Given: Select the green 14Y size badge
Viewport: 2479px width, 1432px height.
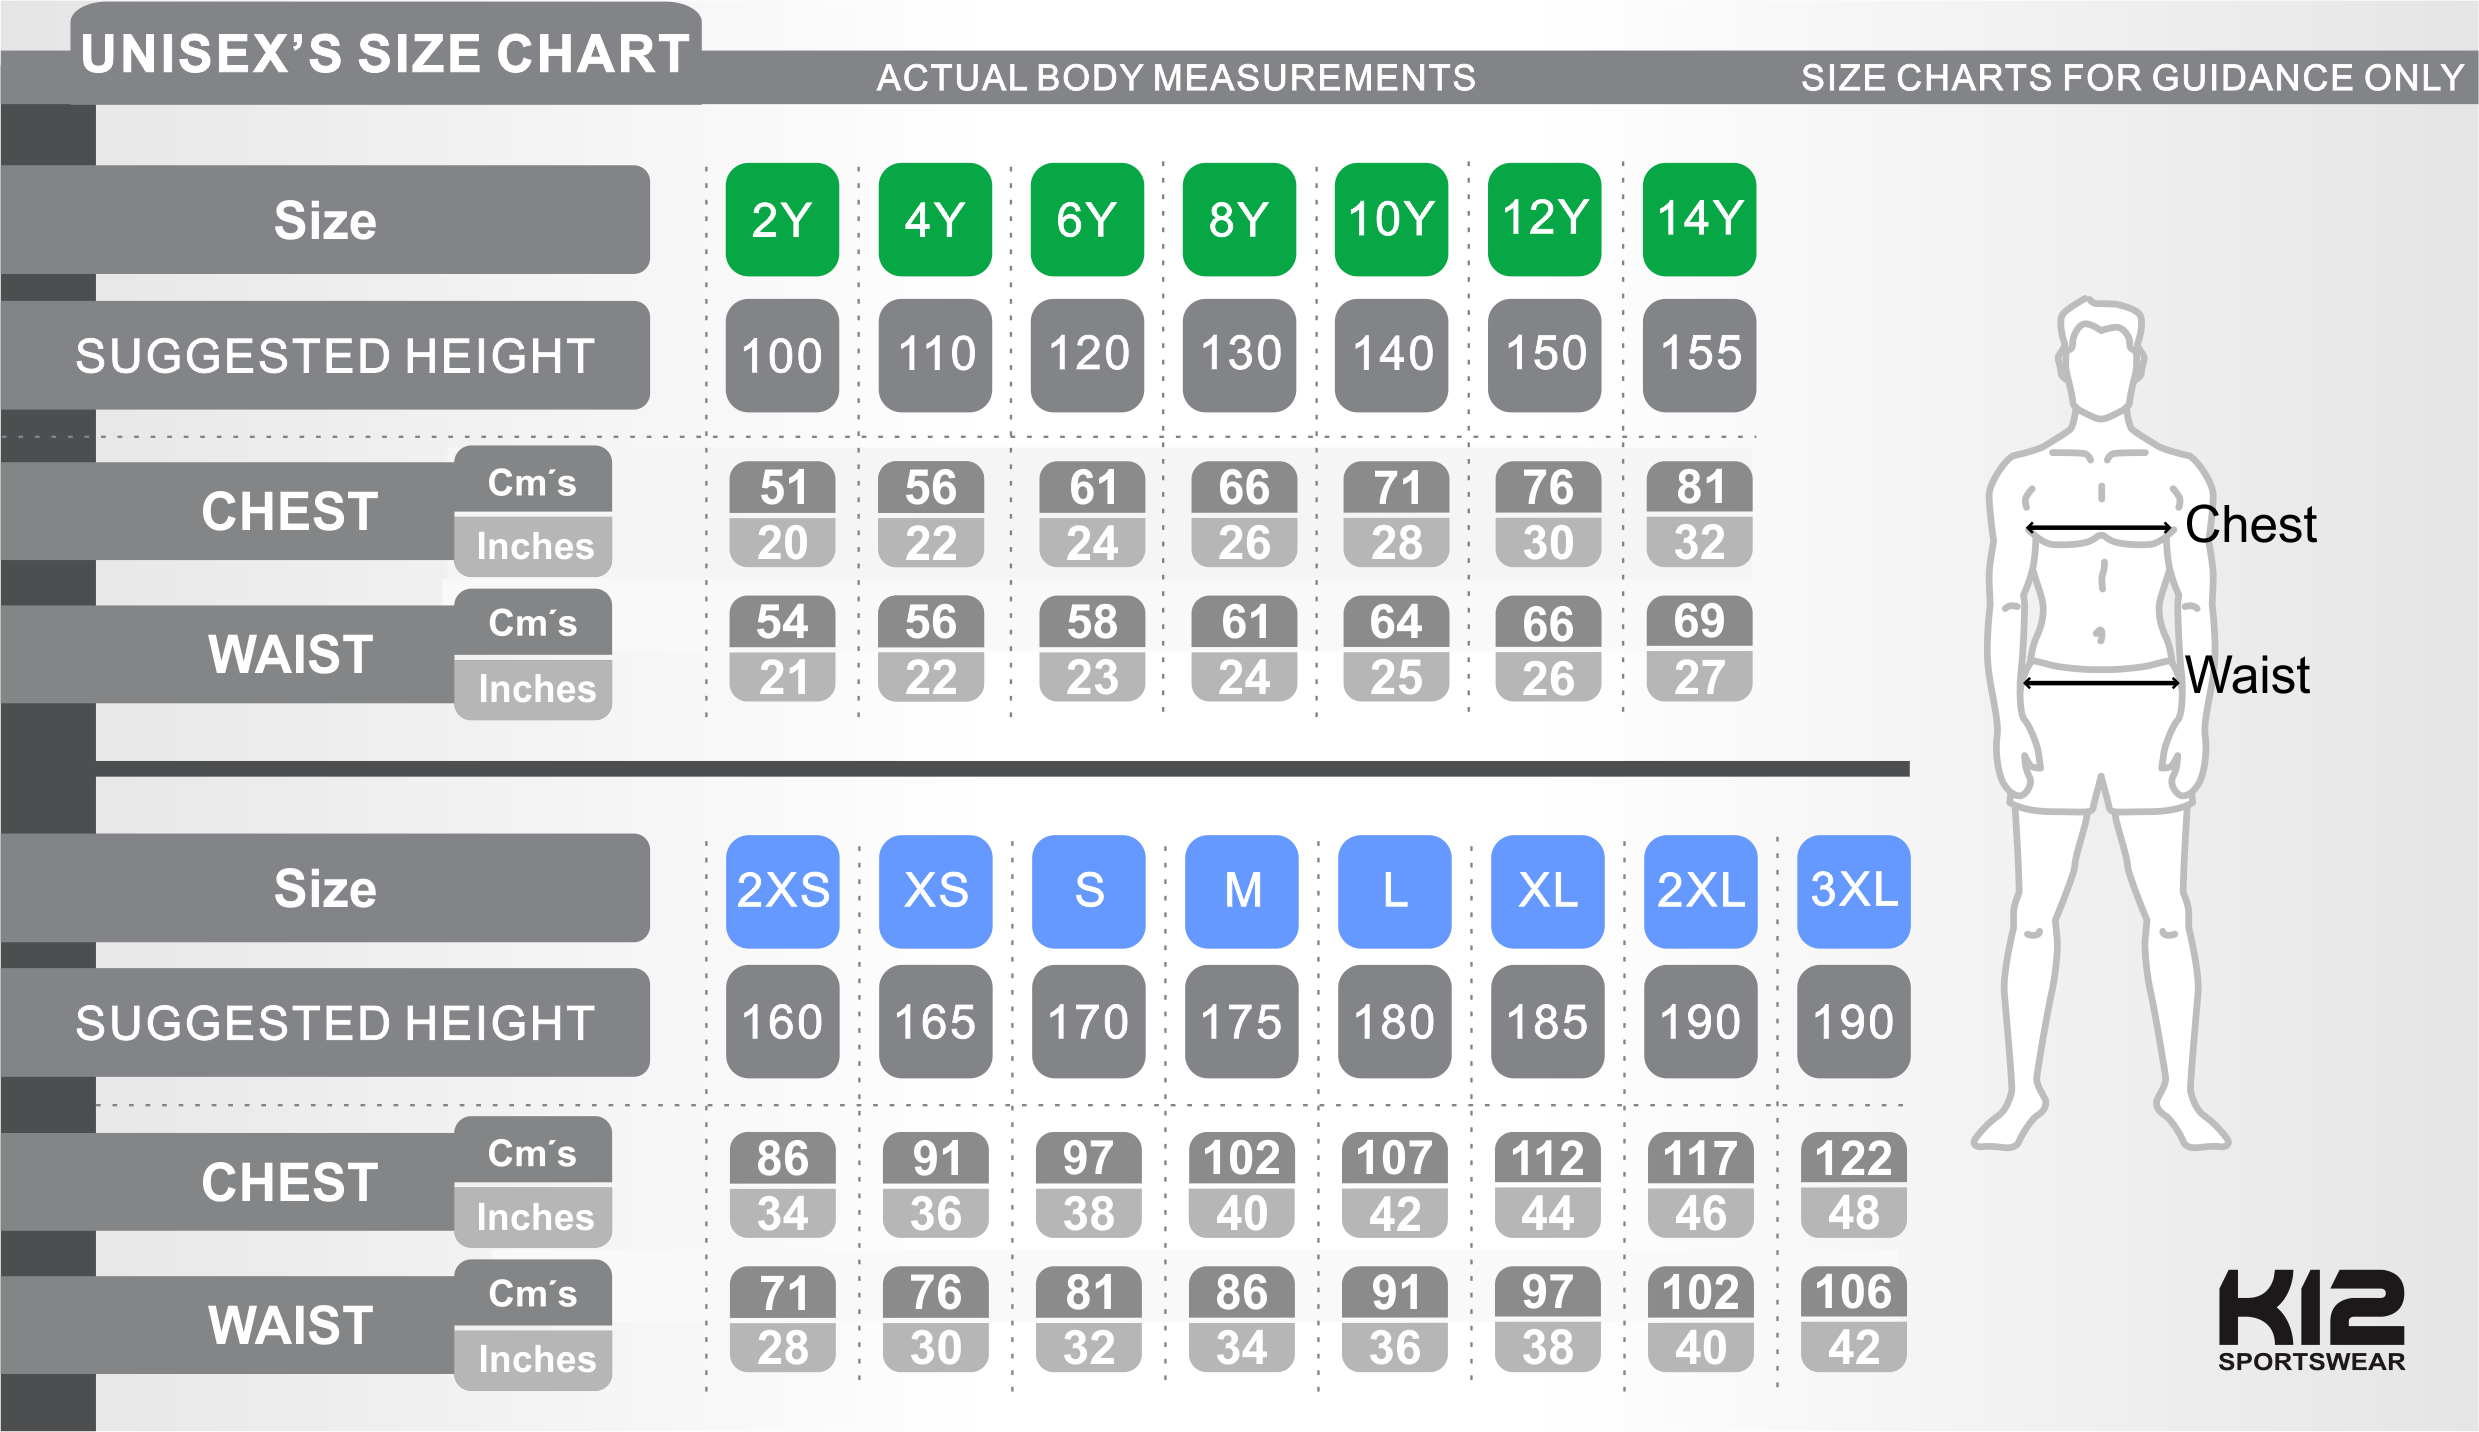Looking at the screenshot, I should tap(1699, 219).
